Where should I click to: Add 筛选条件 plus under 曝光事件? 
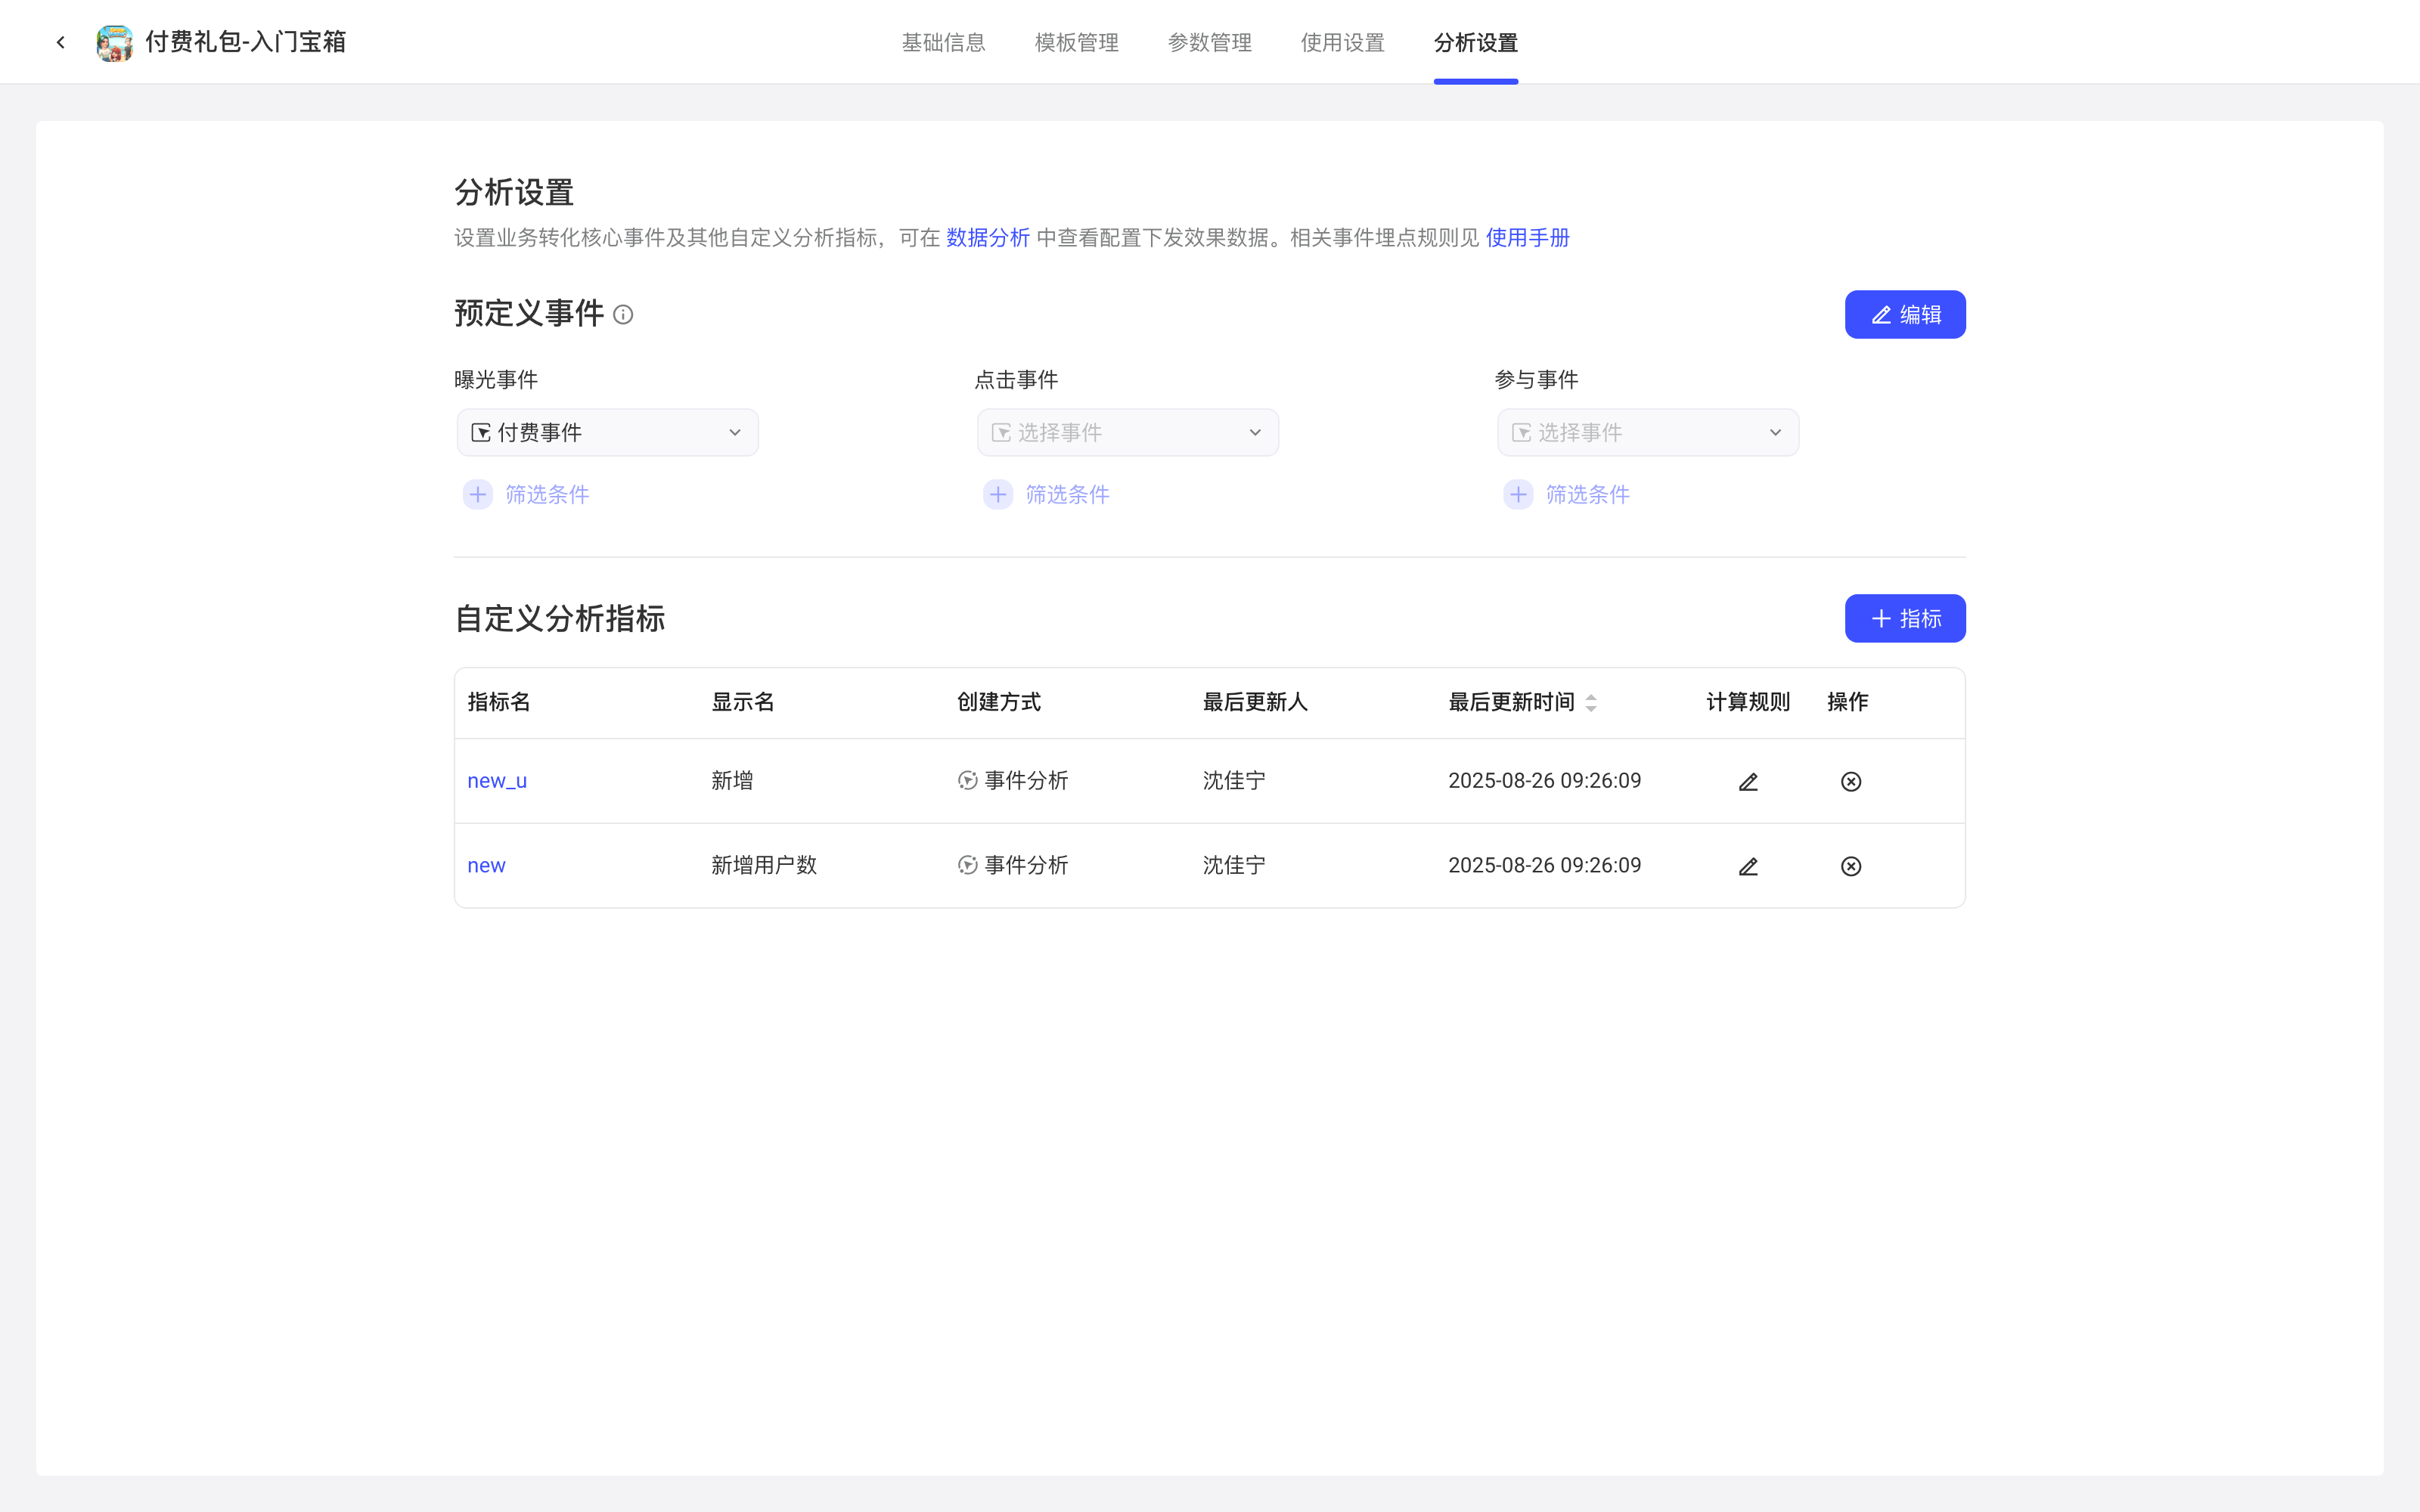point(478,494)
